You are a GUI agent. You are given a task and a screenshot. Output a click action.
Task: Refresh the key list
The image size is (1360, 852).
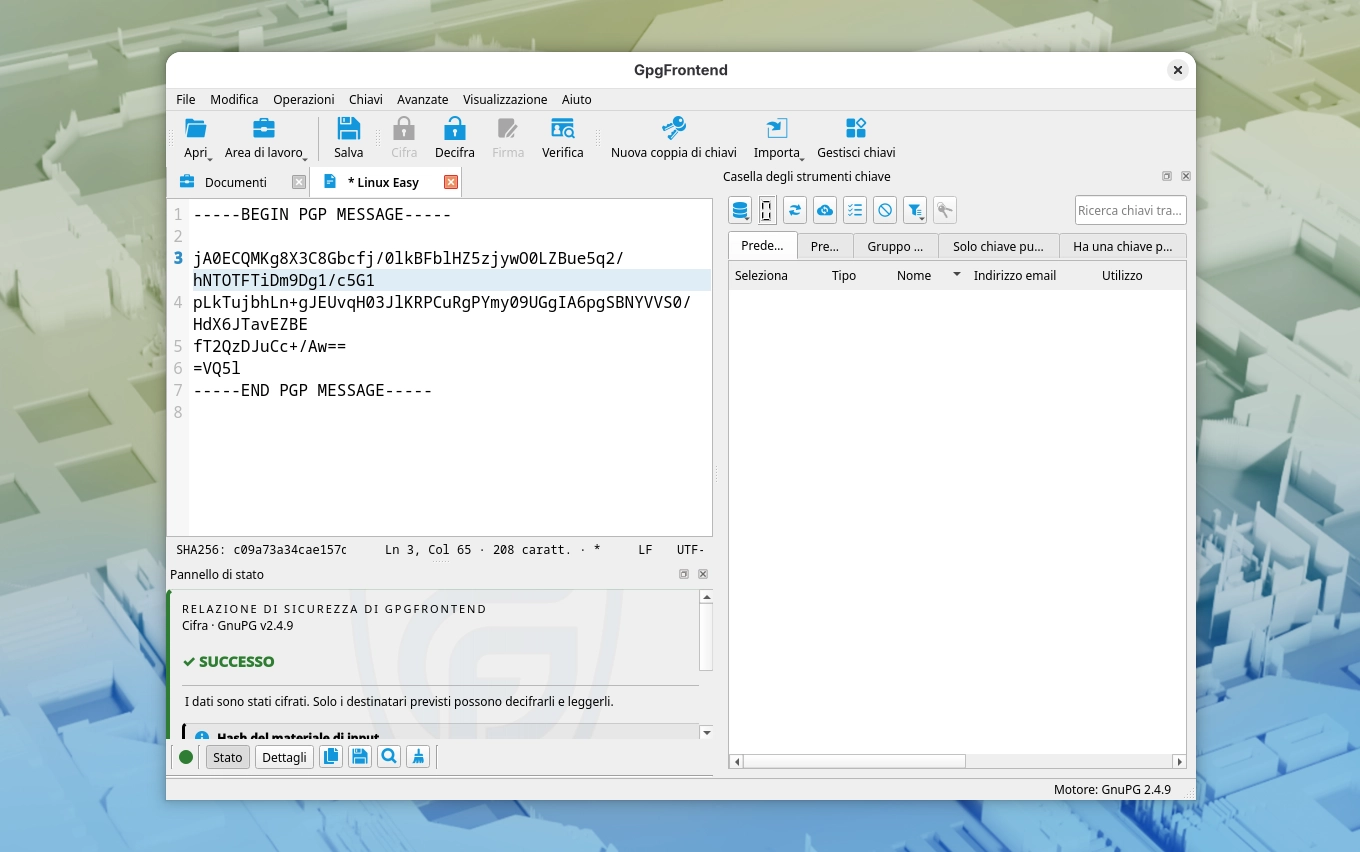[795, 210]
